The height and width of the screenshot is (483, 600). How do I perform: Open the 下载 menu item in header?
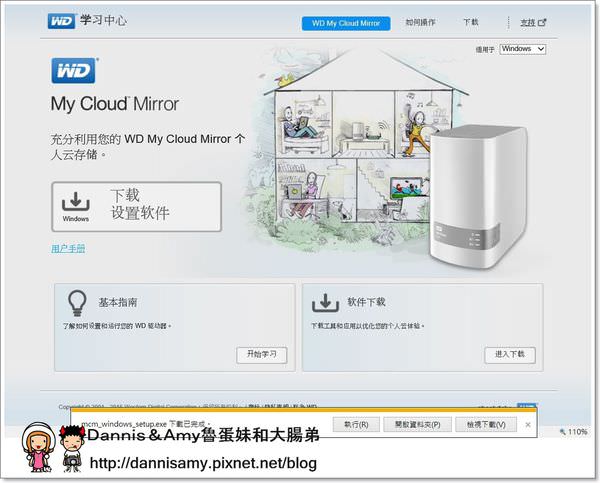click(471, 22)
